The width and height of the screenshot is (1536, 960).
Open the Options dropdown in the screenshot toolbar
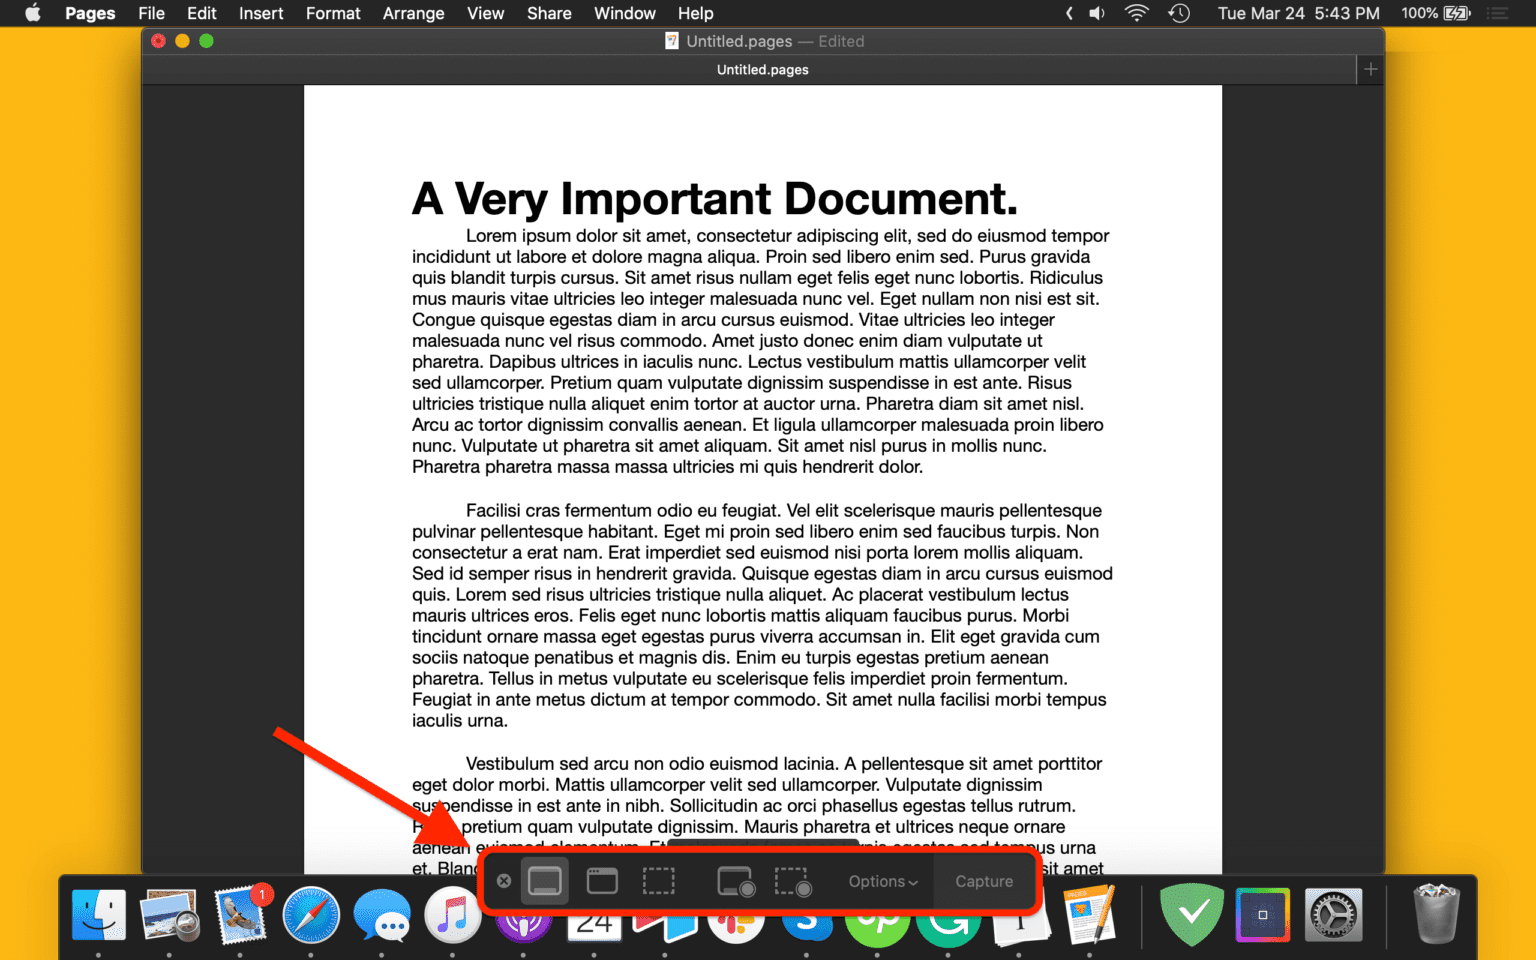881,881
